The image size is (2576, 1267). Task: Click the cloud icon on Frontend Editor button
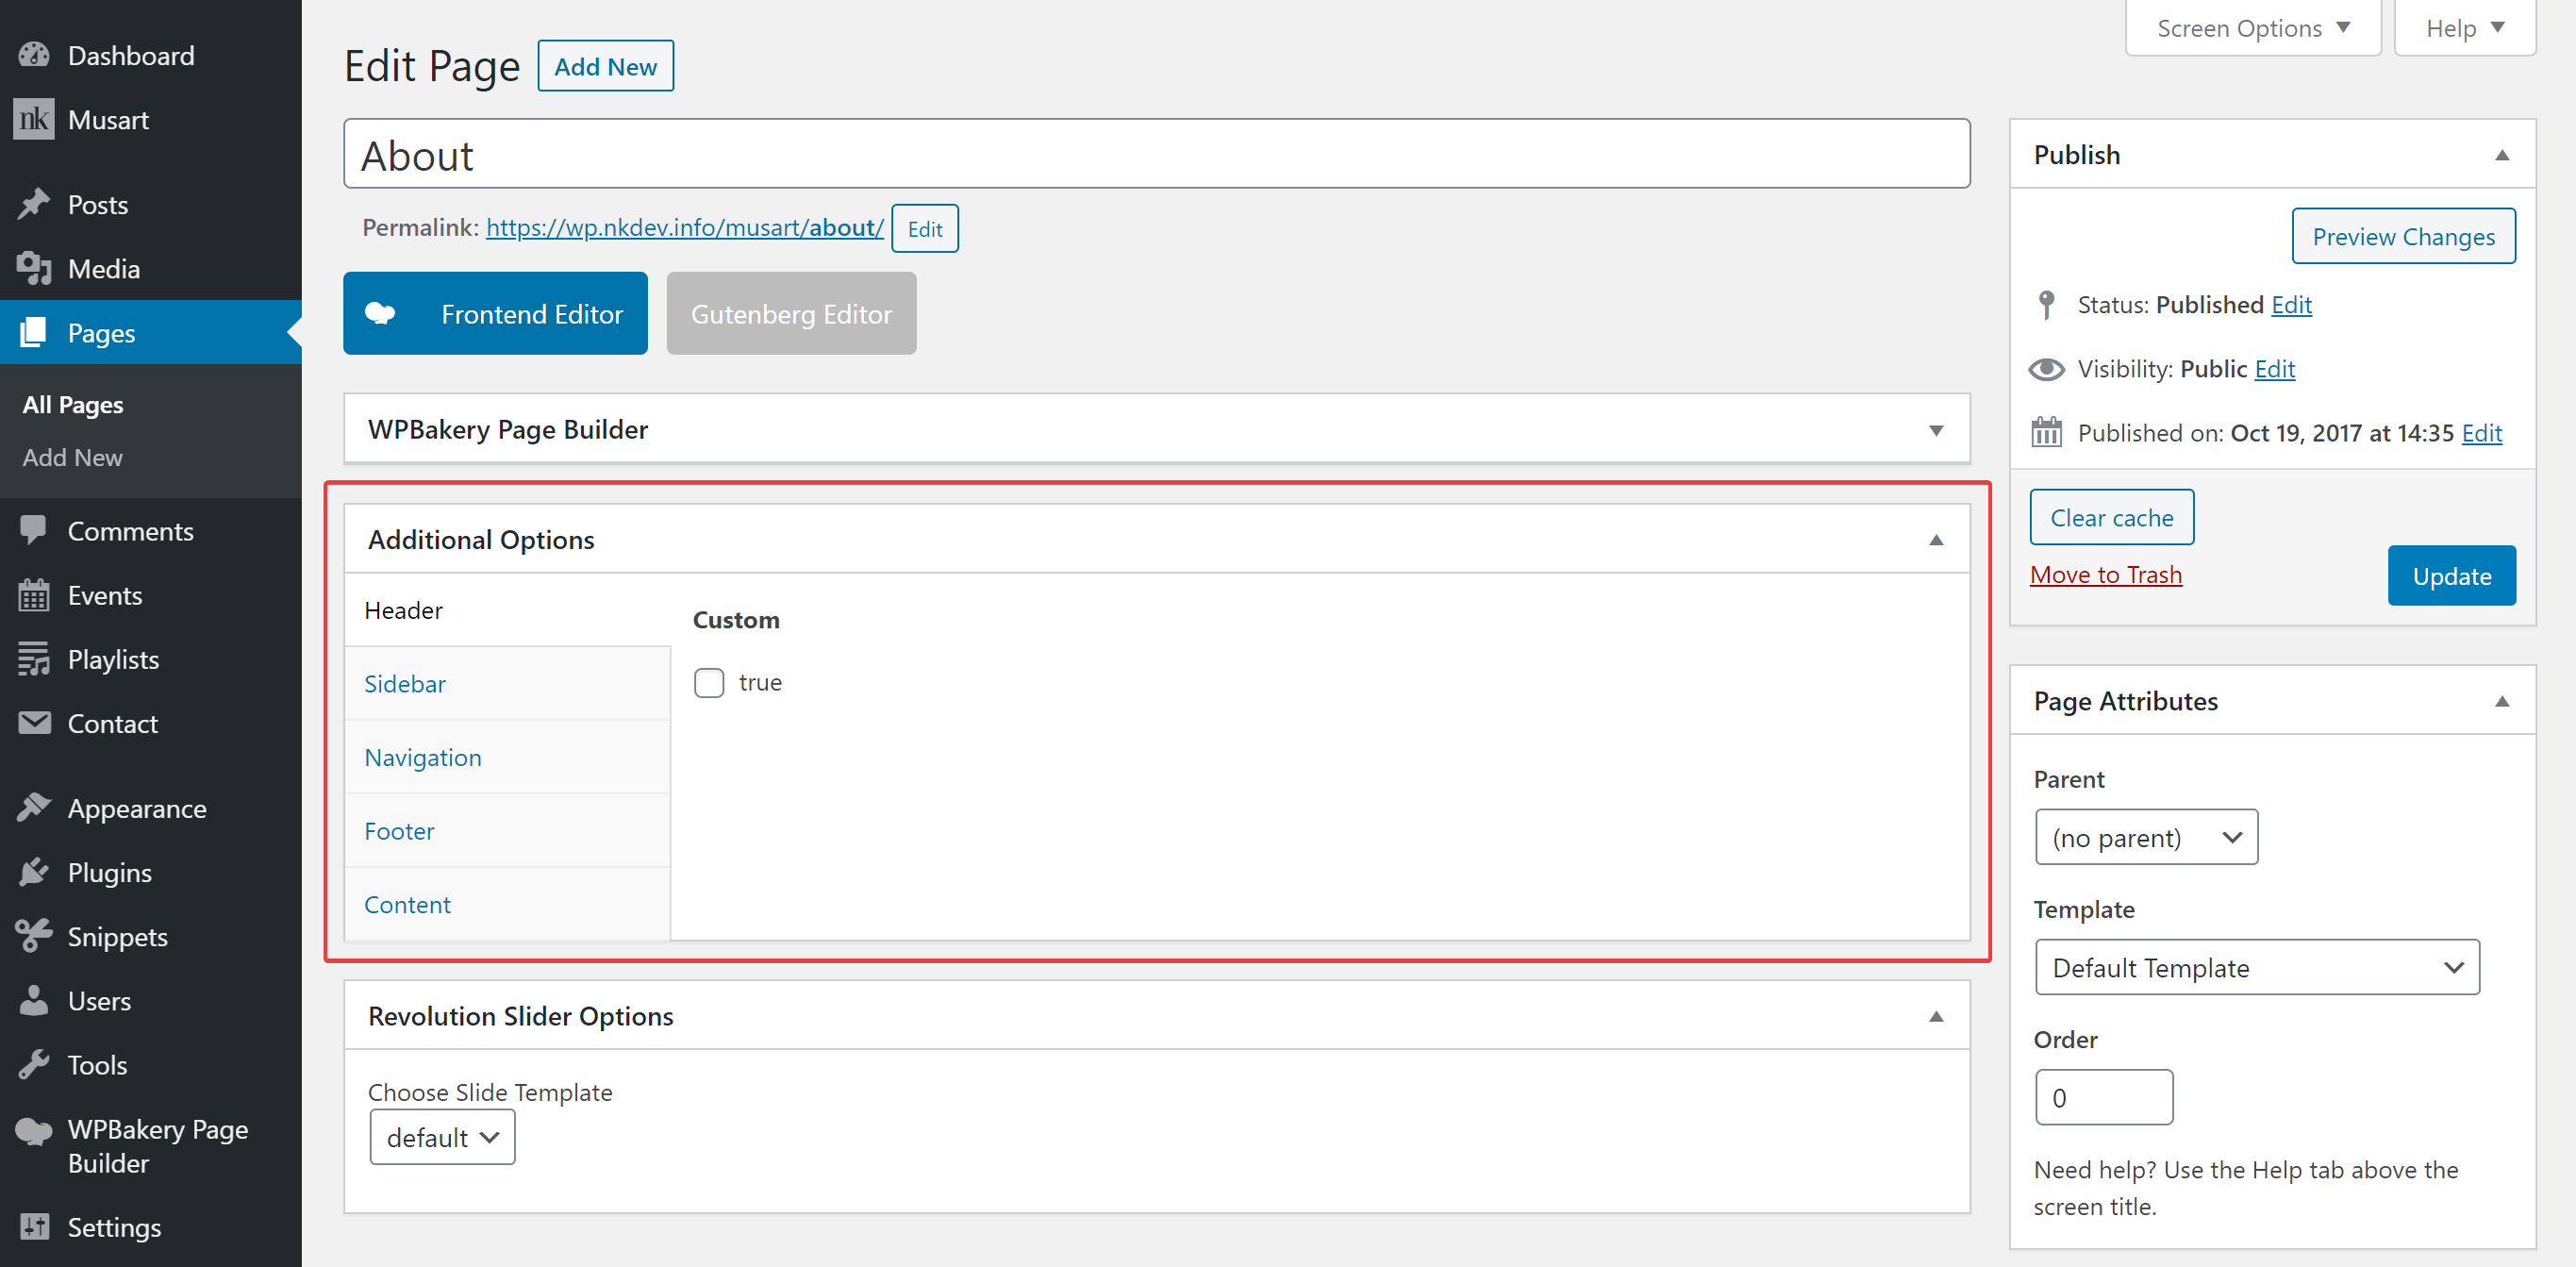pos(380,313)
